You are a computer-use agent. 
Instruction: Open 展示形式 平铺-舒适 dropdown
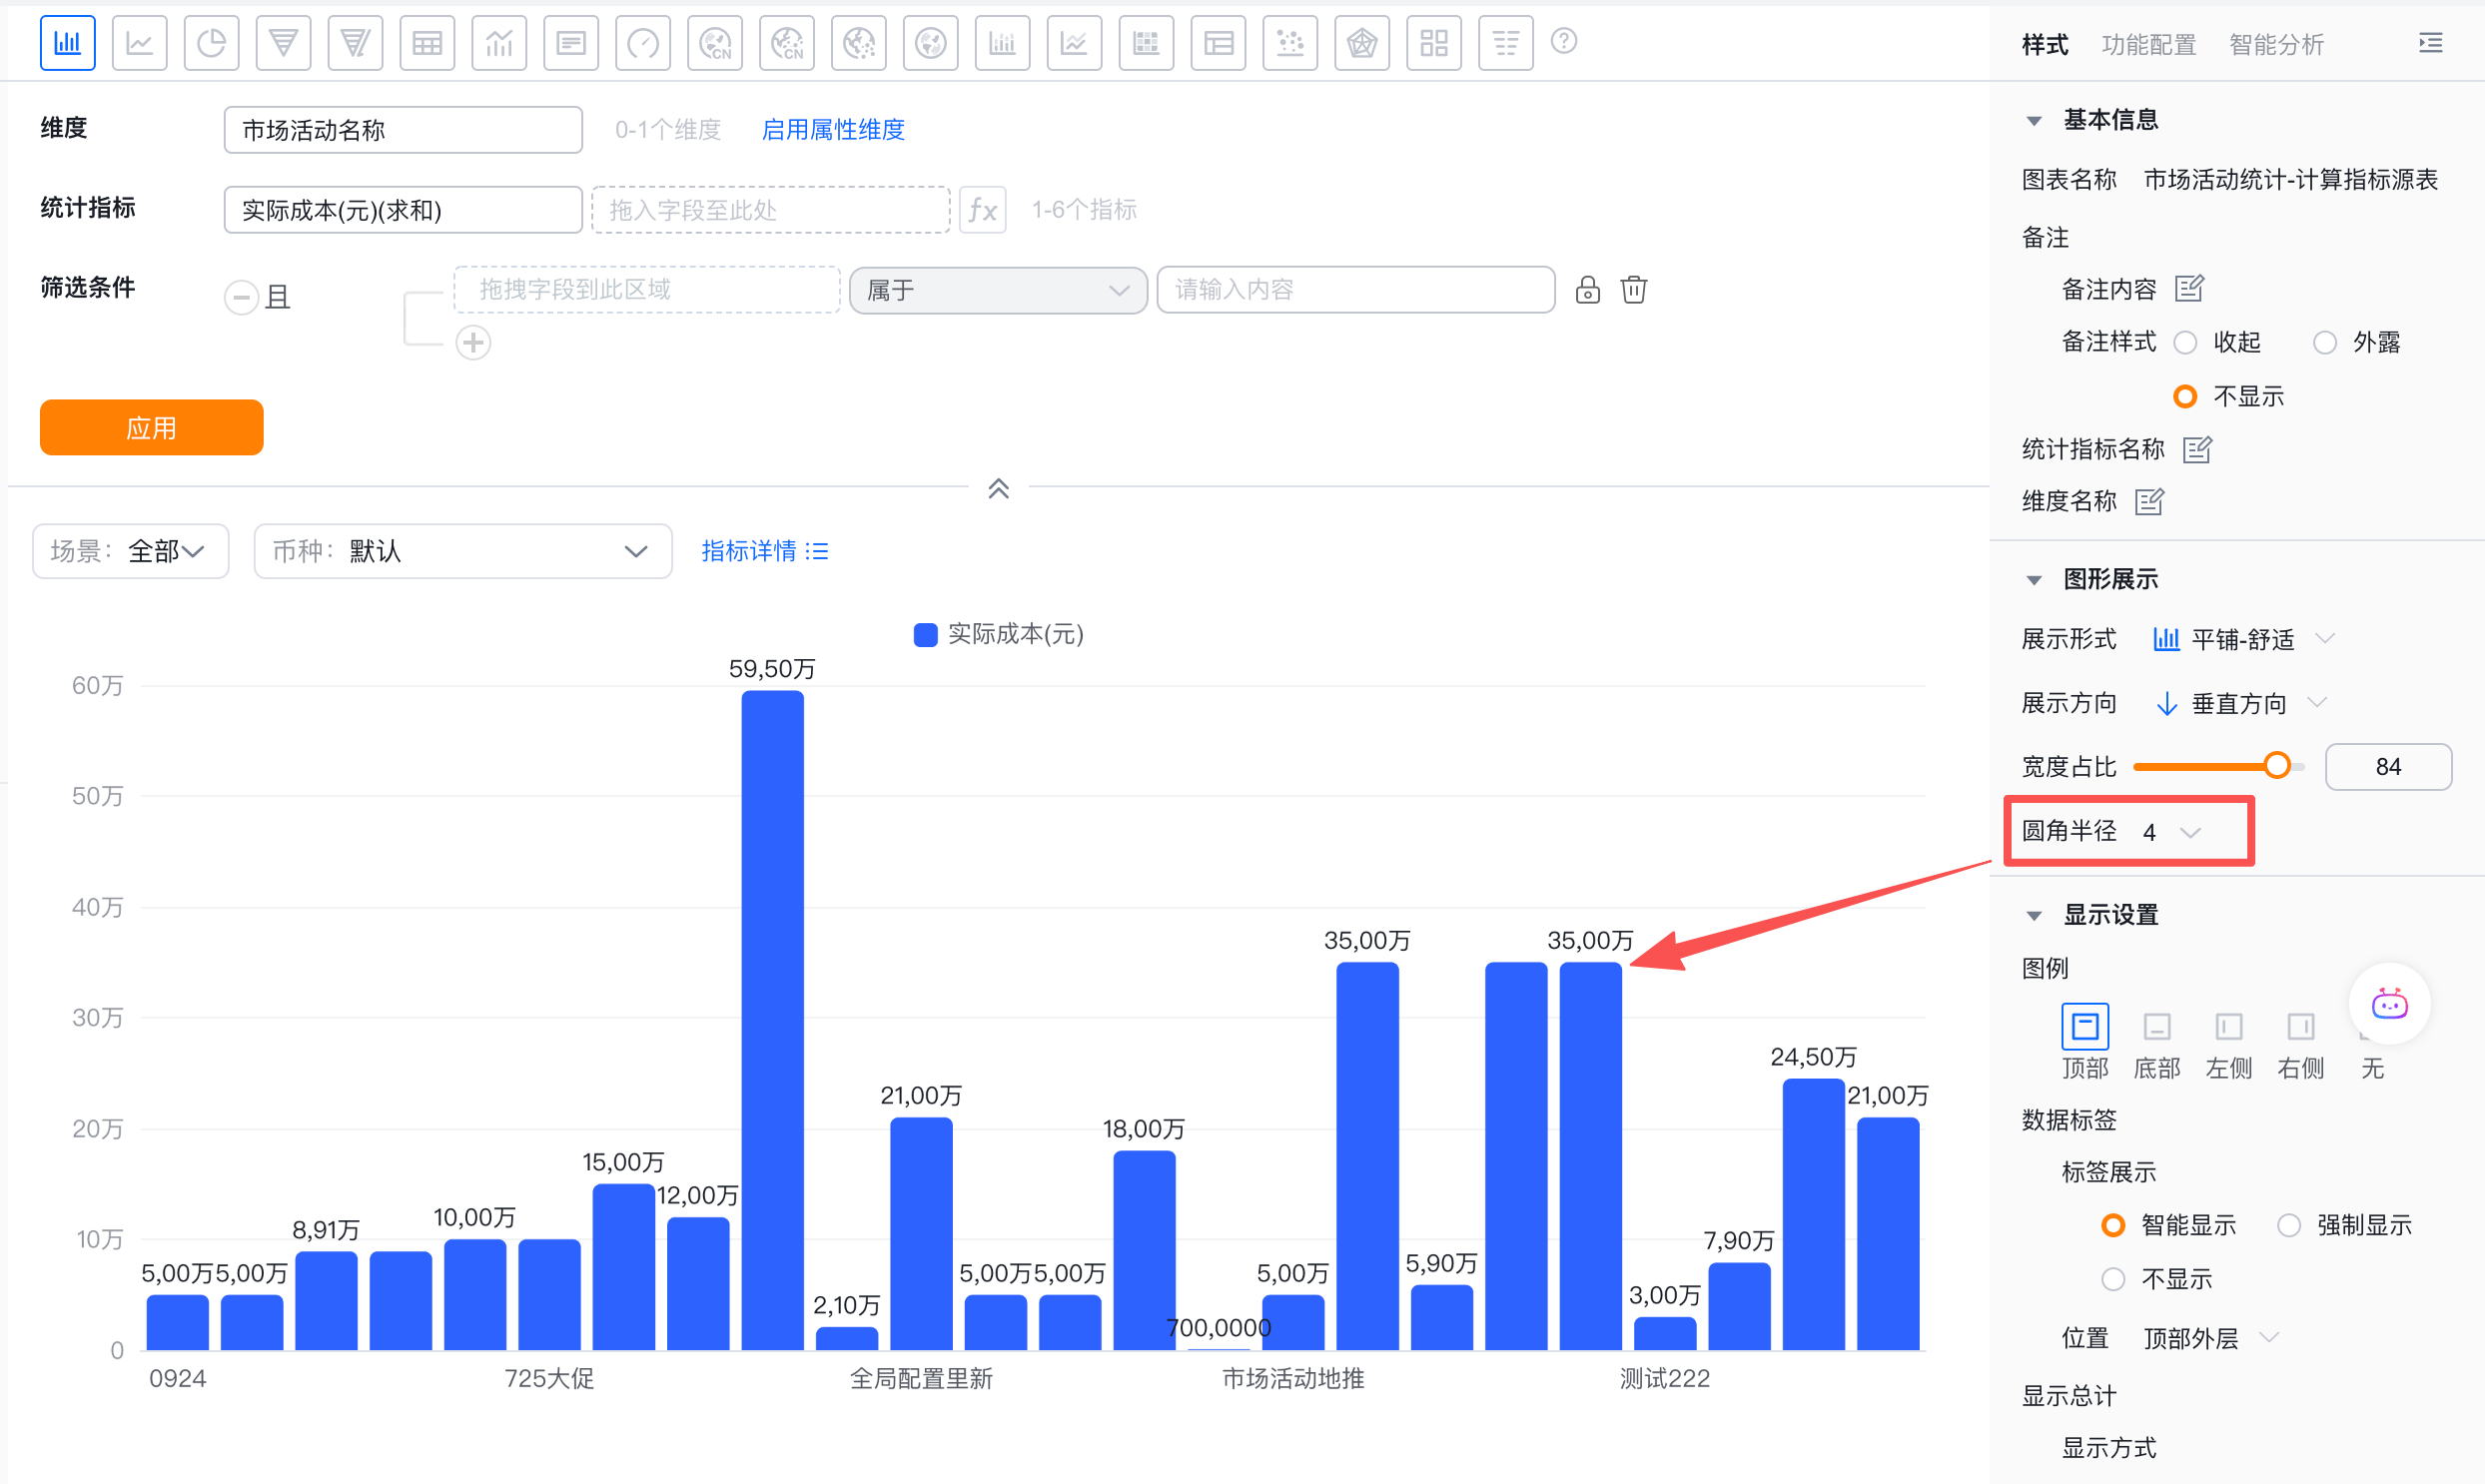tap(2243, 640)
